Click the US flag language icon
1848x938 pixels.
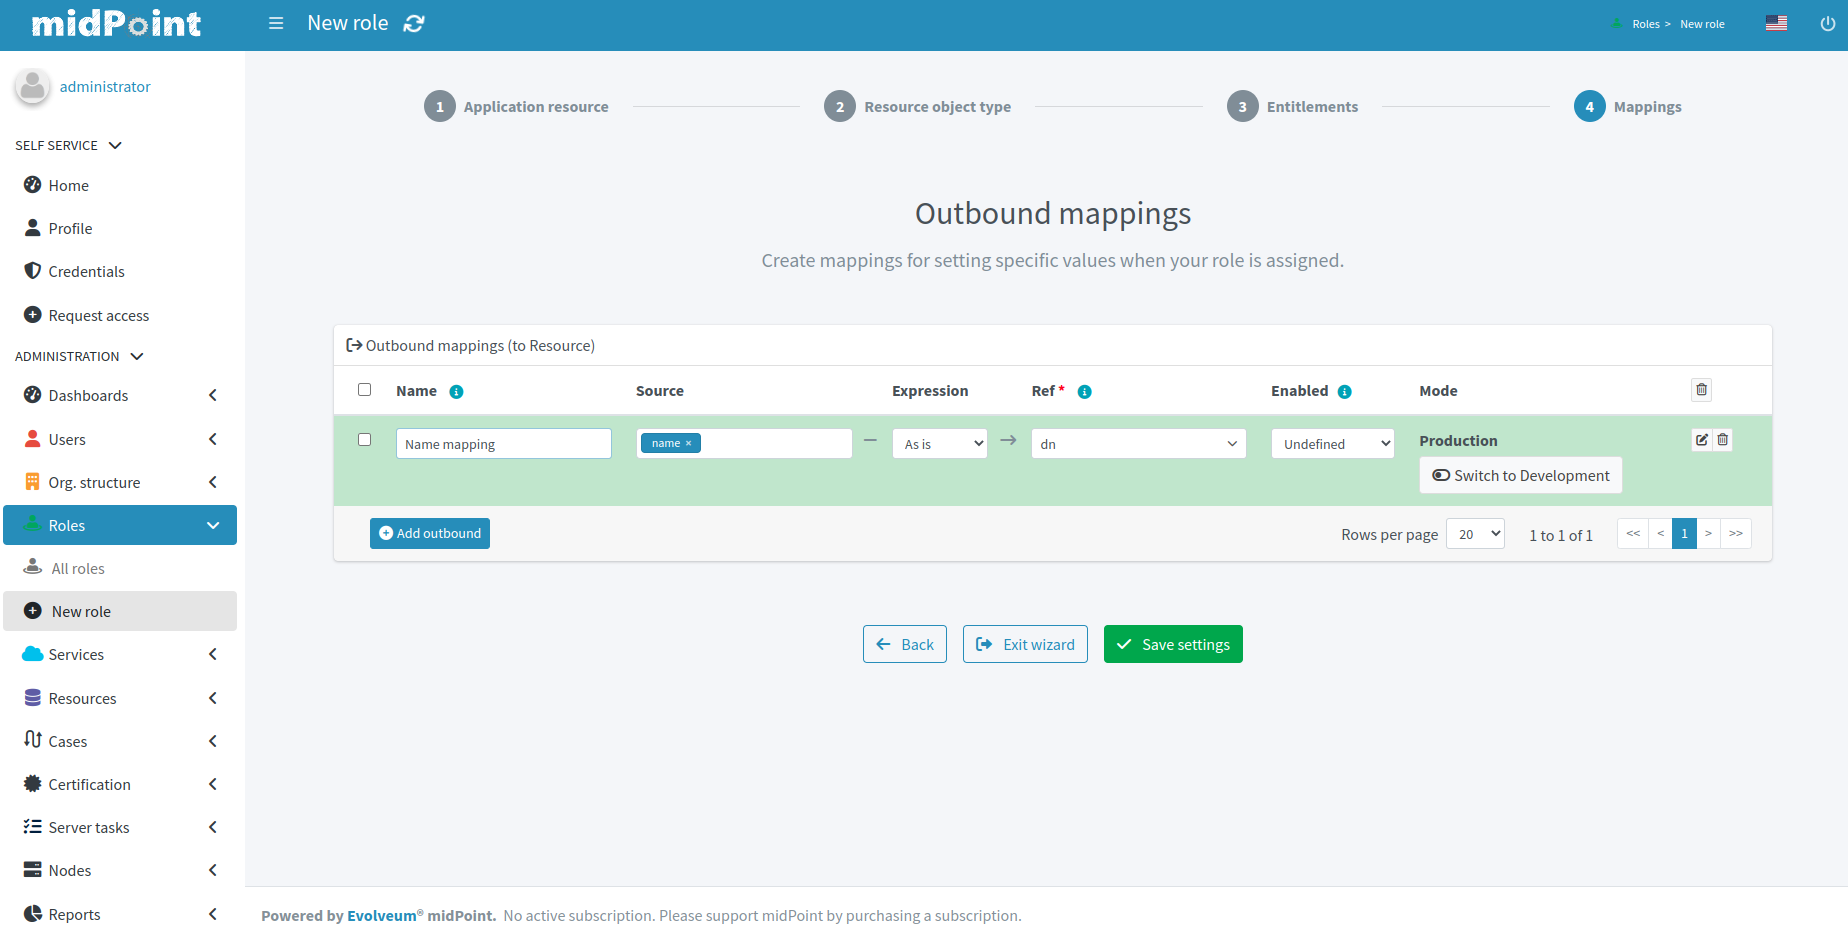click(1776, 23)
